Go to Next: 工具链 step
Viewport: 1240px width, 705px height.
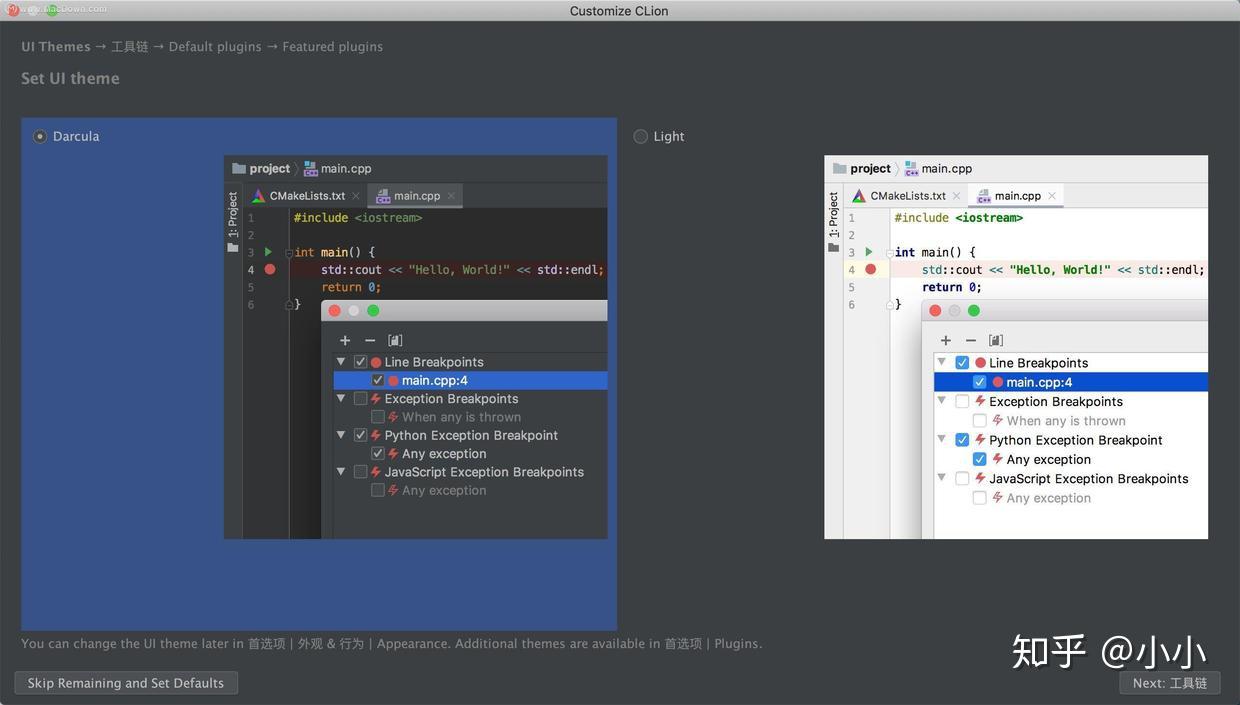point(1170,683)
